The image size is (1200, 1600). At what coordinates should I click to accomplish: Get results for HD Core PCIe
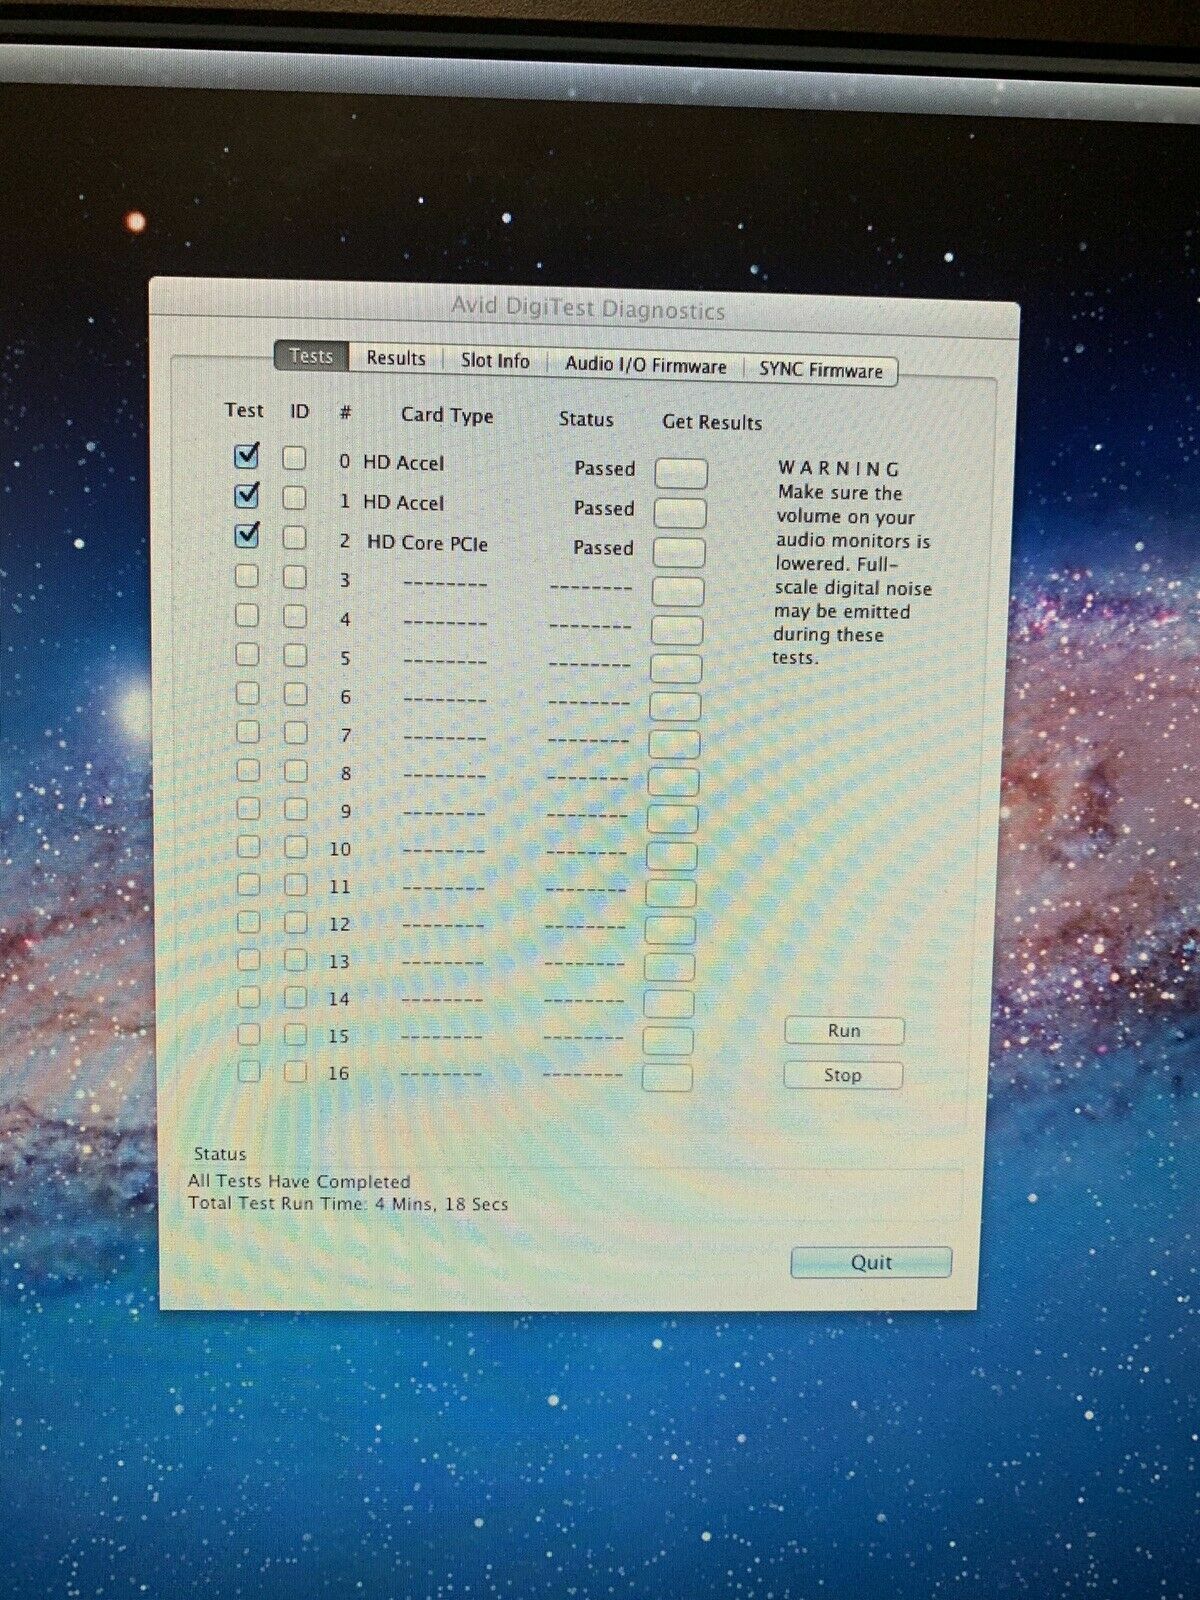coord(679,553)
